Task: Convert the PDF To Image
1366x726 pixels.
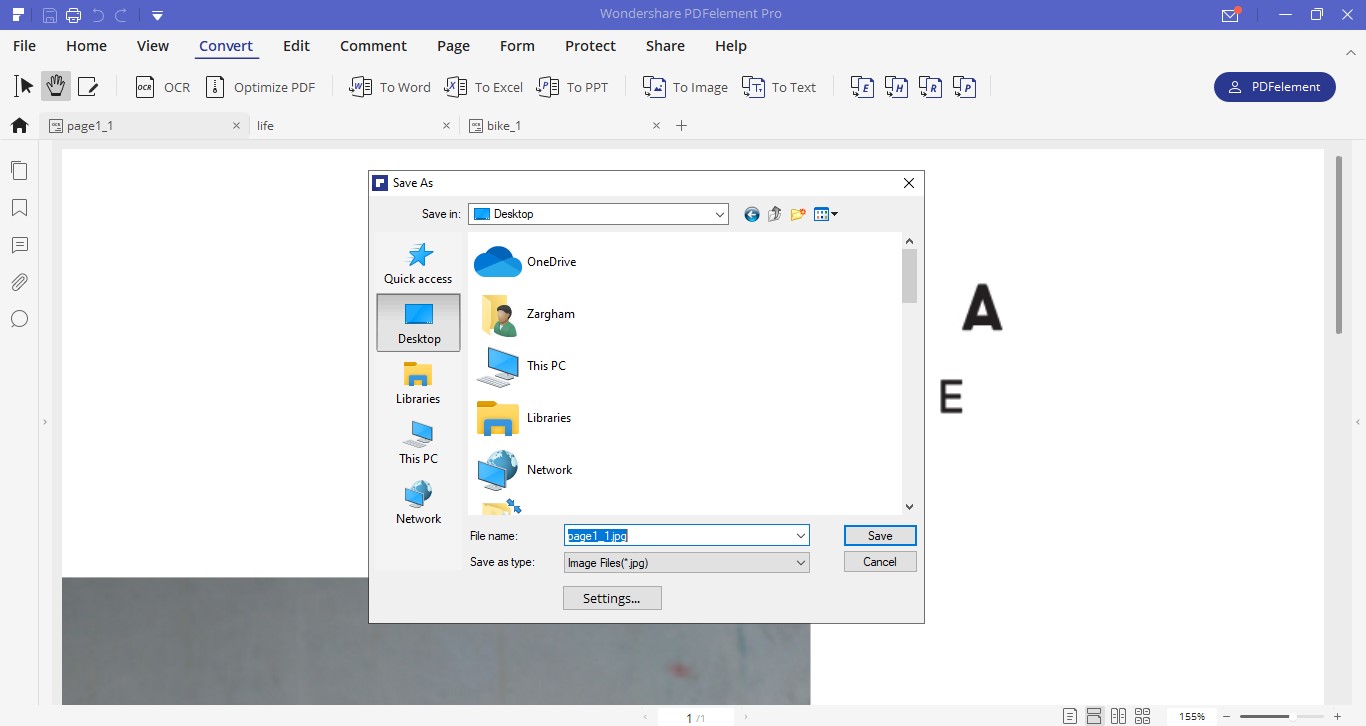Action: point(685,87)
